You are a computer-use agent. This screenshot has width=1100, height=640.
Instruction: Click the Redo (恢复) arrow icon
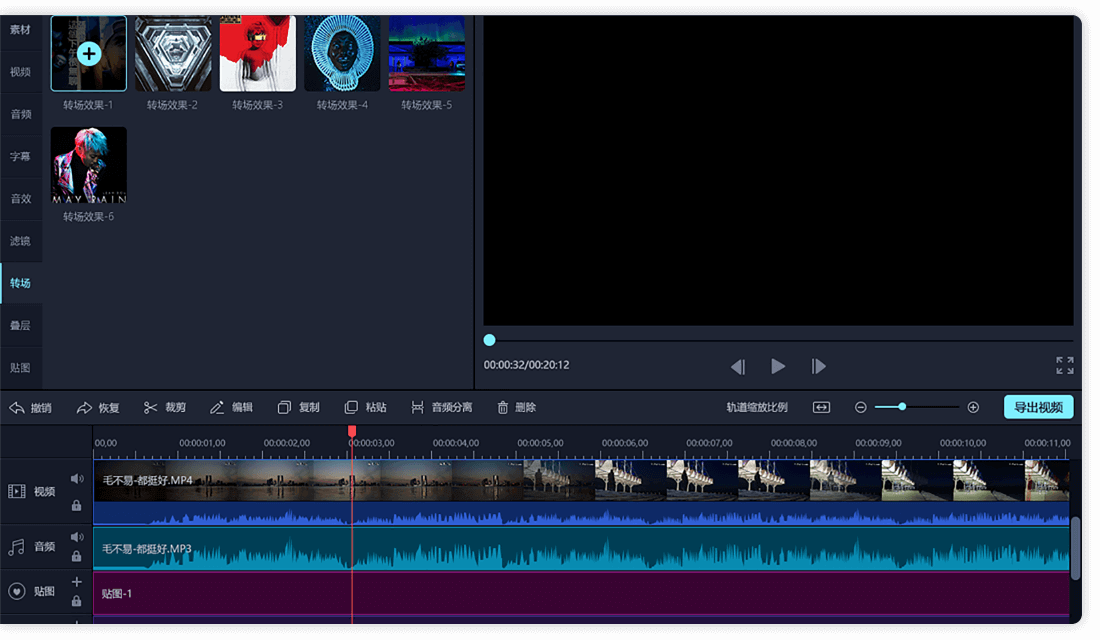coord(84,408)
